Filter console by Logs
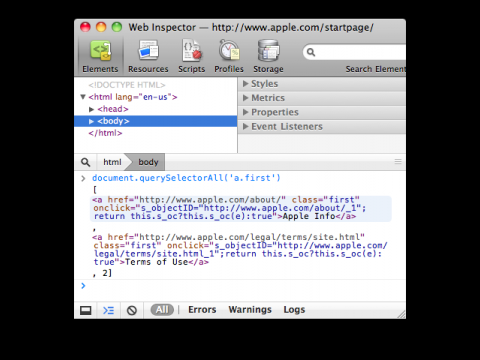The image size is (480, 360). (294, 310)
